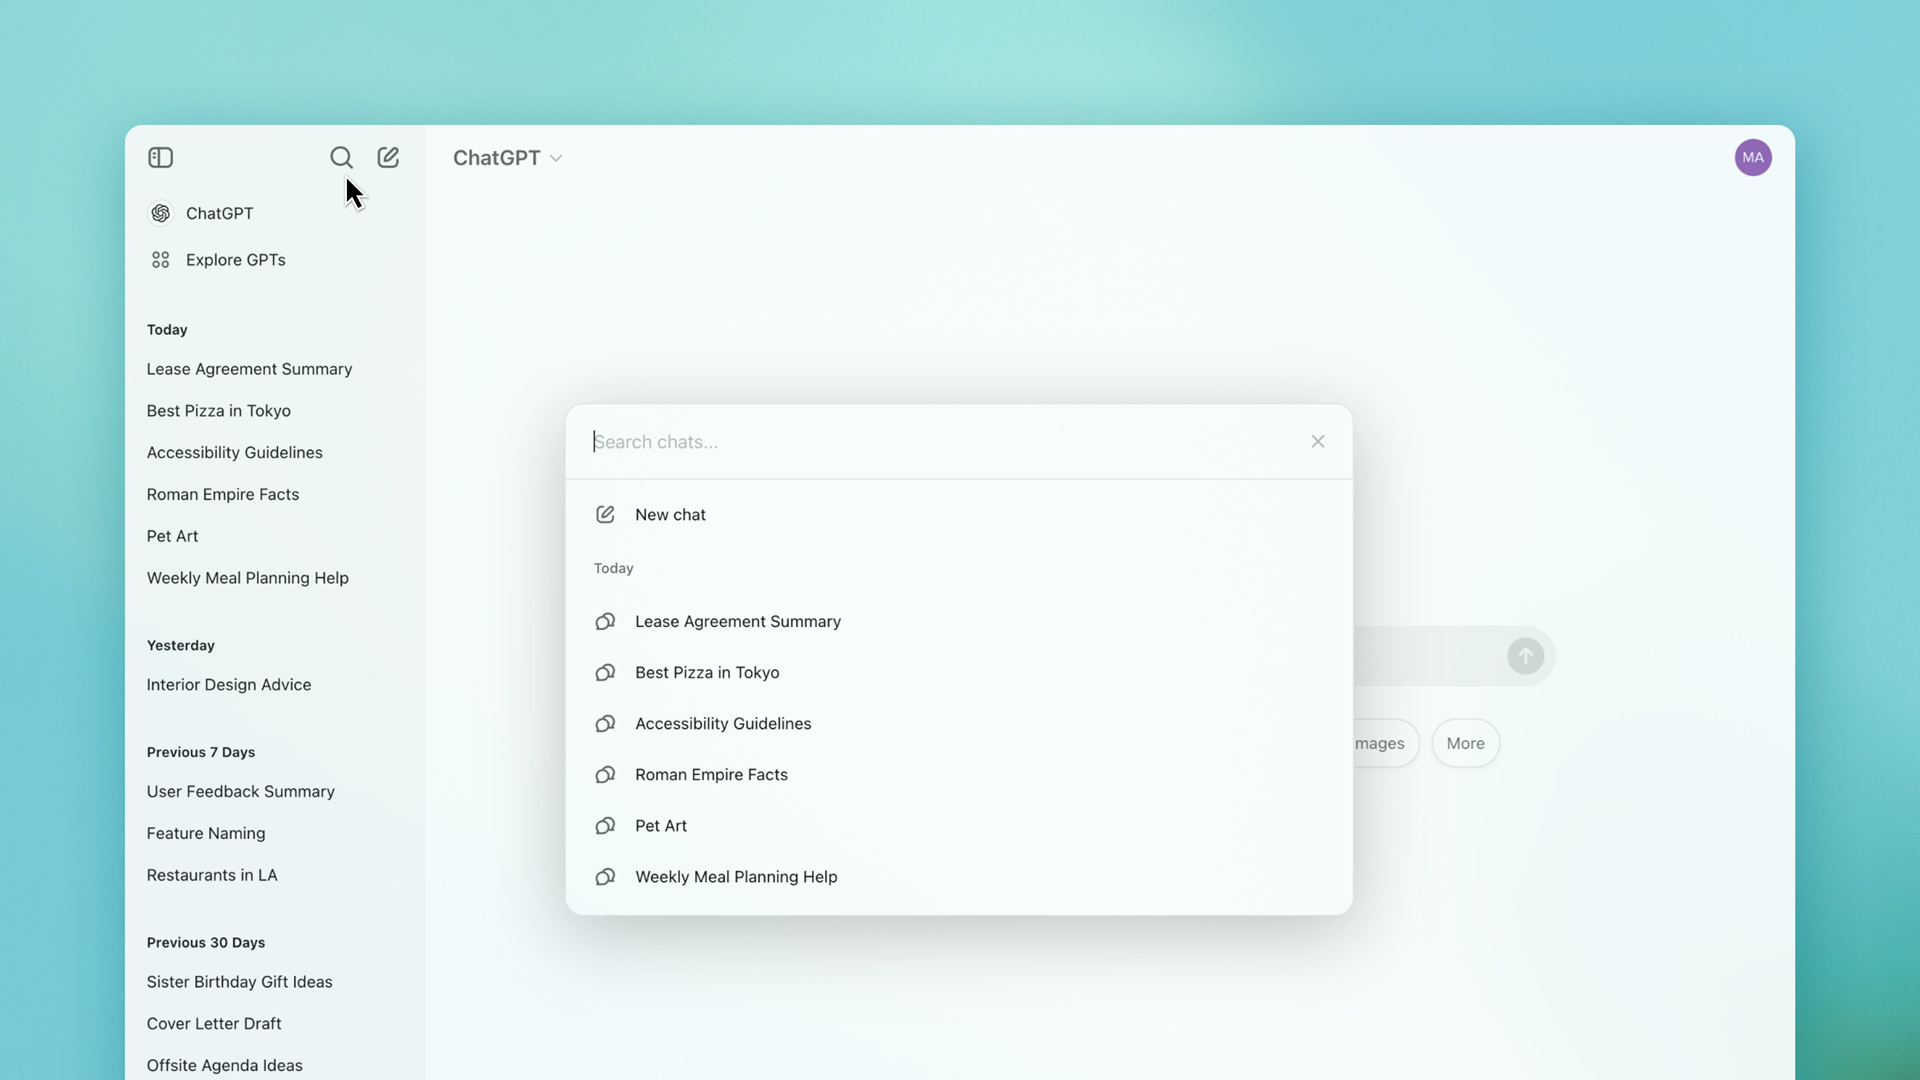Click Roman Empire Facts in search modal
The width and height of the screenshot is (1920, 1080).
(x=711, y=774)
